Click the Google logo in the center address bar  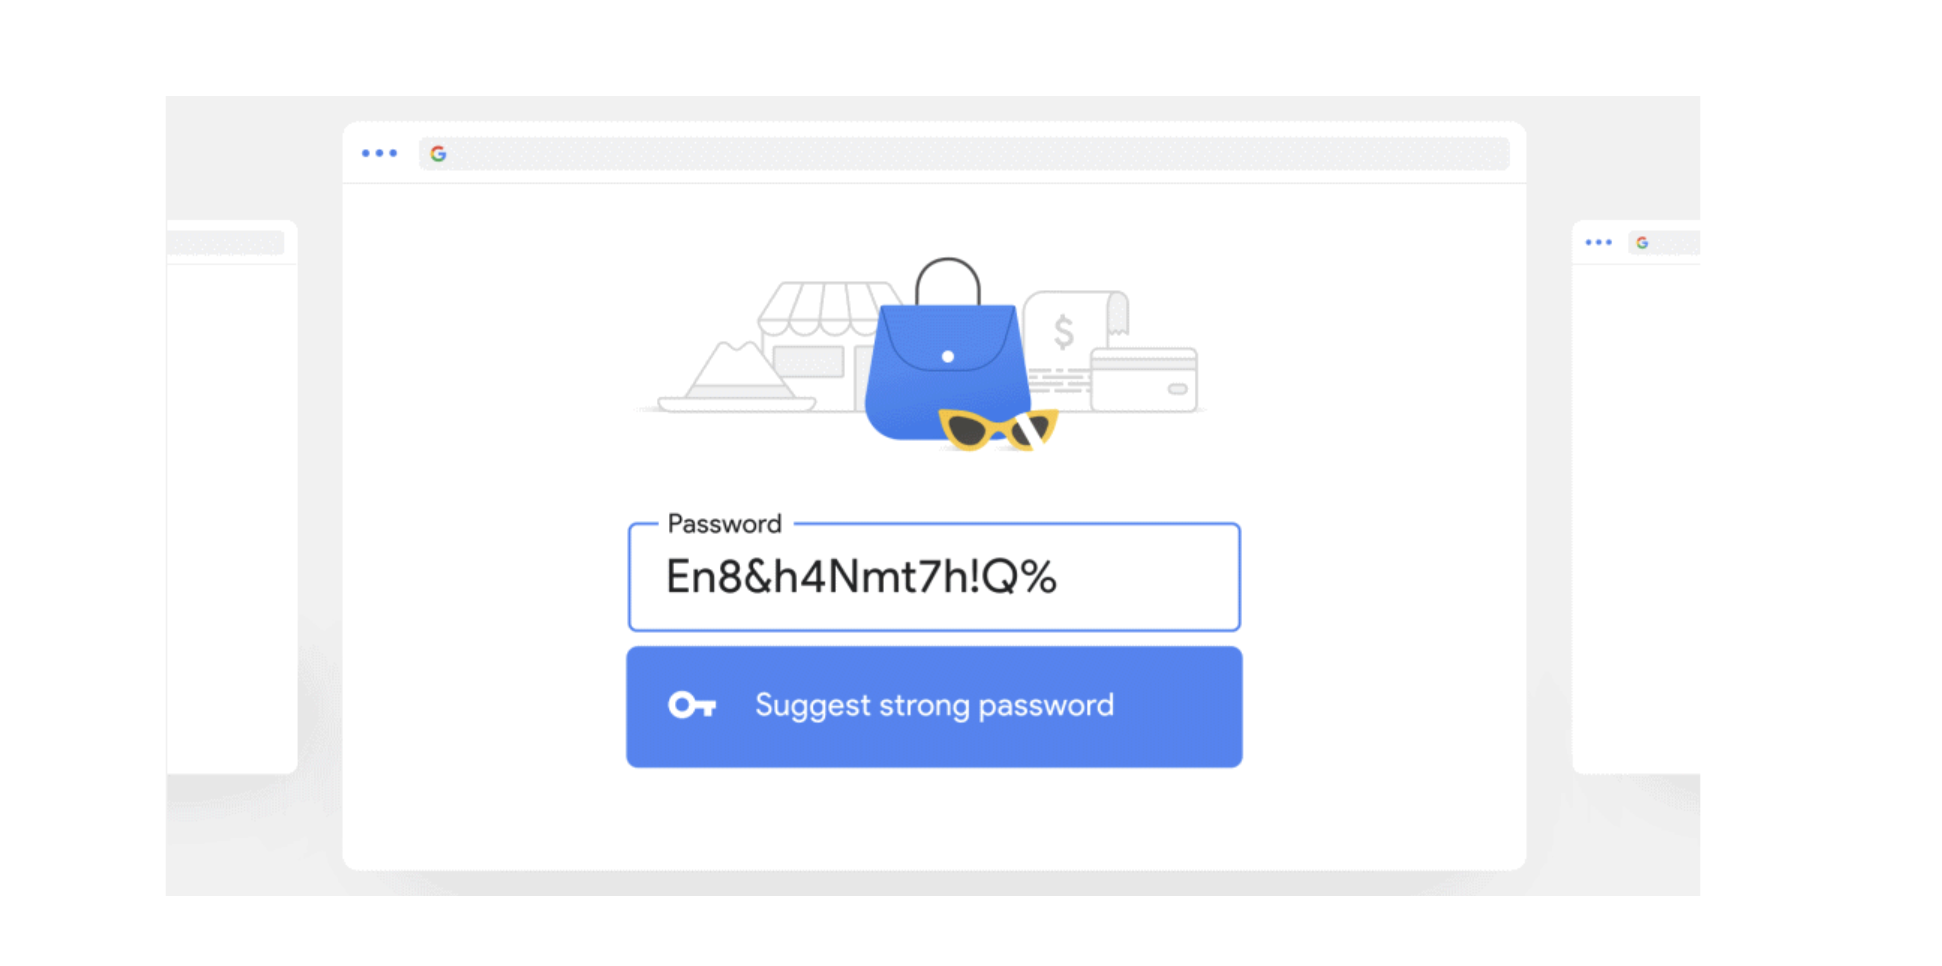tap(438, 154)
